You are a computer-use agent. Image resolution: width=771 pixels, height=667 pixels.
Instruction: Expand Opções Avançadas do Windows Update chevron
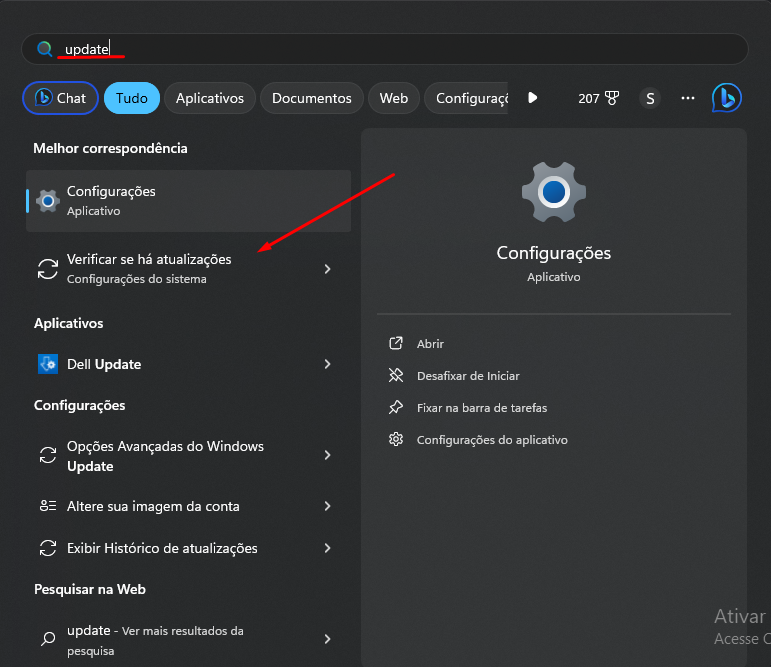coord(327,455)
